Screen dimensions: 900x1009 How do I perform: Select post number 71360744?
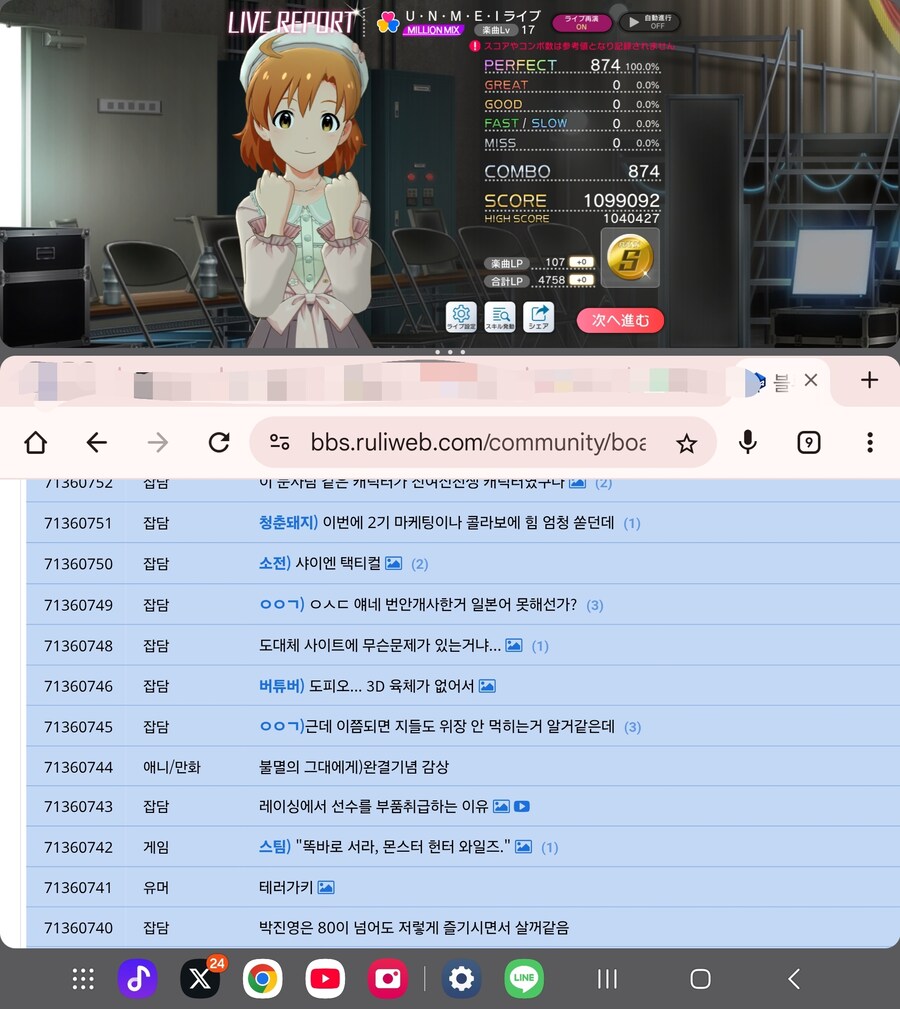(78, 767)
